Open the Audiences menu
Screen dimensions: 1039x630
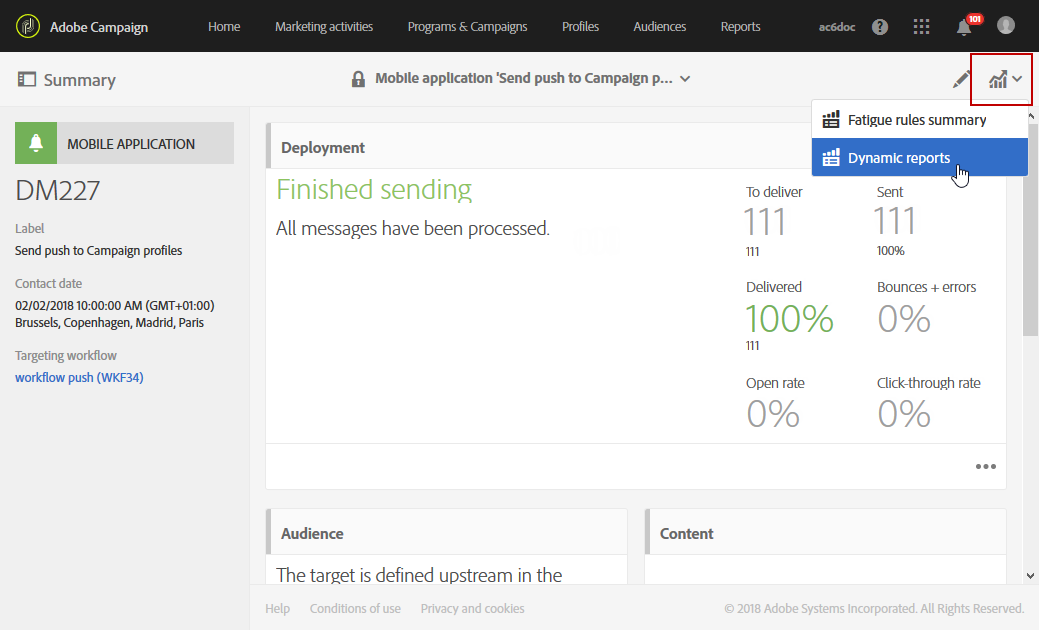659,26
